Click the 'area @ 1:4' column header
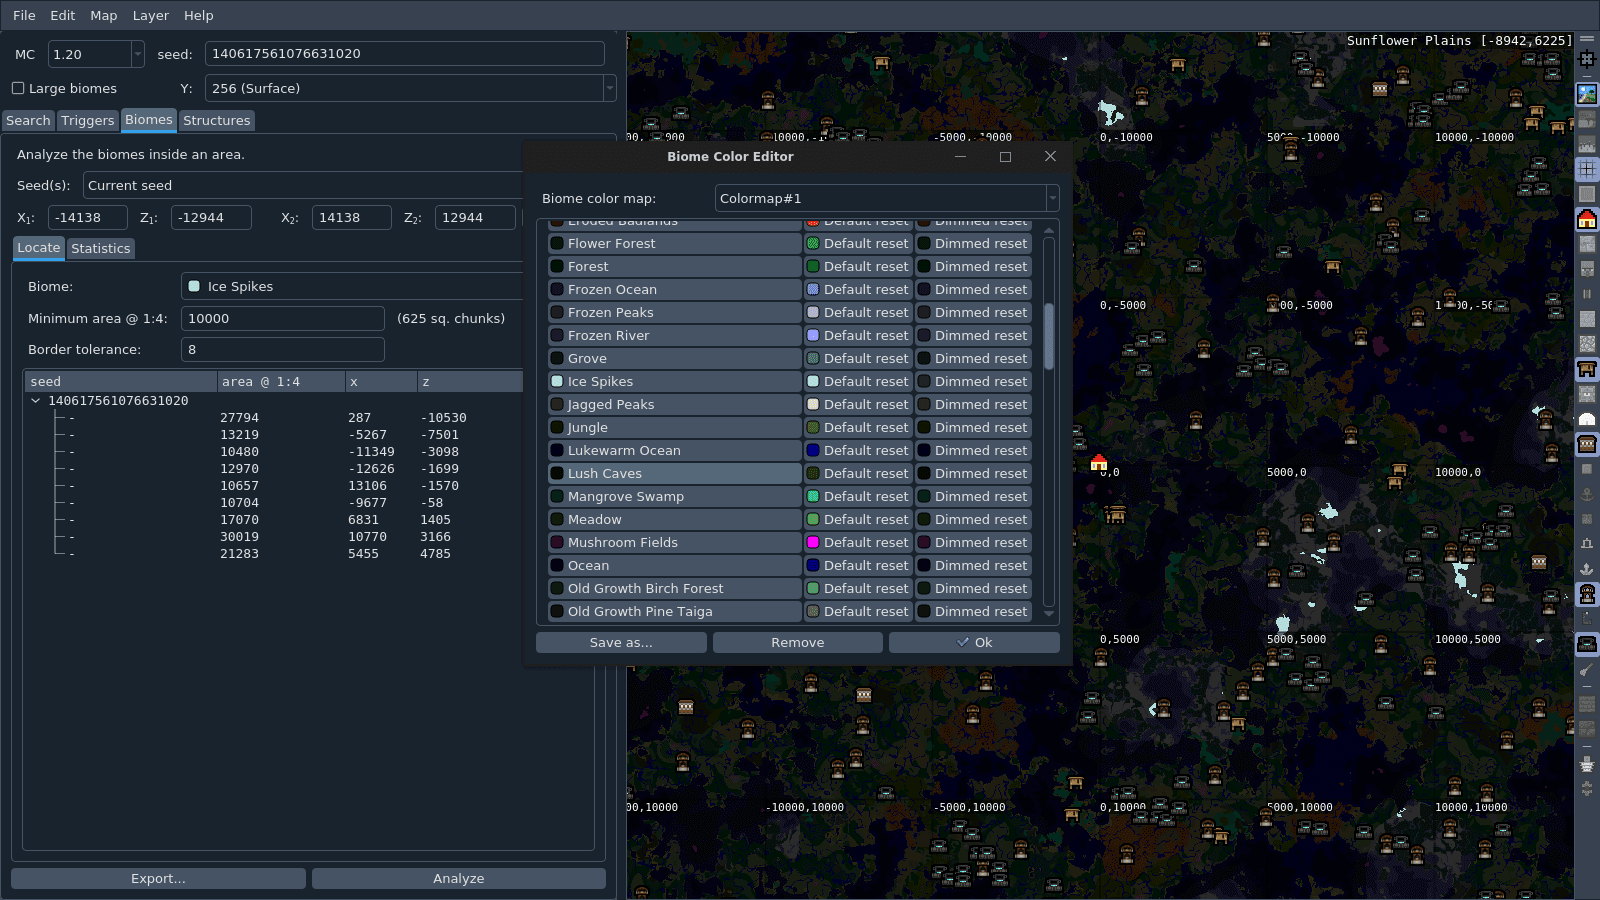 [x=281, y=381]
